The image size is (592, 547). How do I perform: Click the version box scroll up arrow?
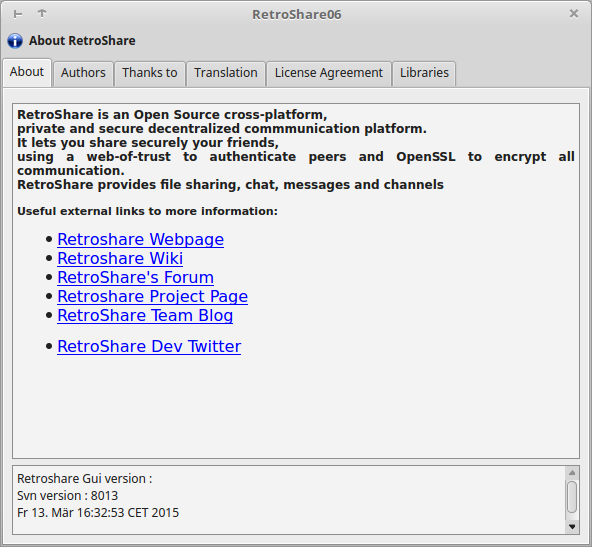pos(572,473)
